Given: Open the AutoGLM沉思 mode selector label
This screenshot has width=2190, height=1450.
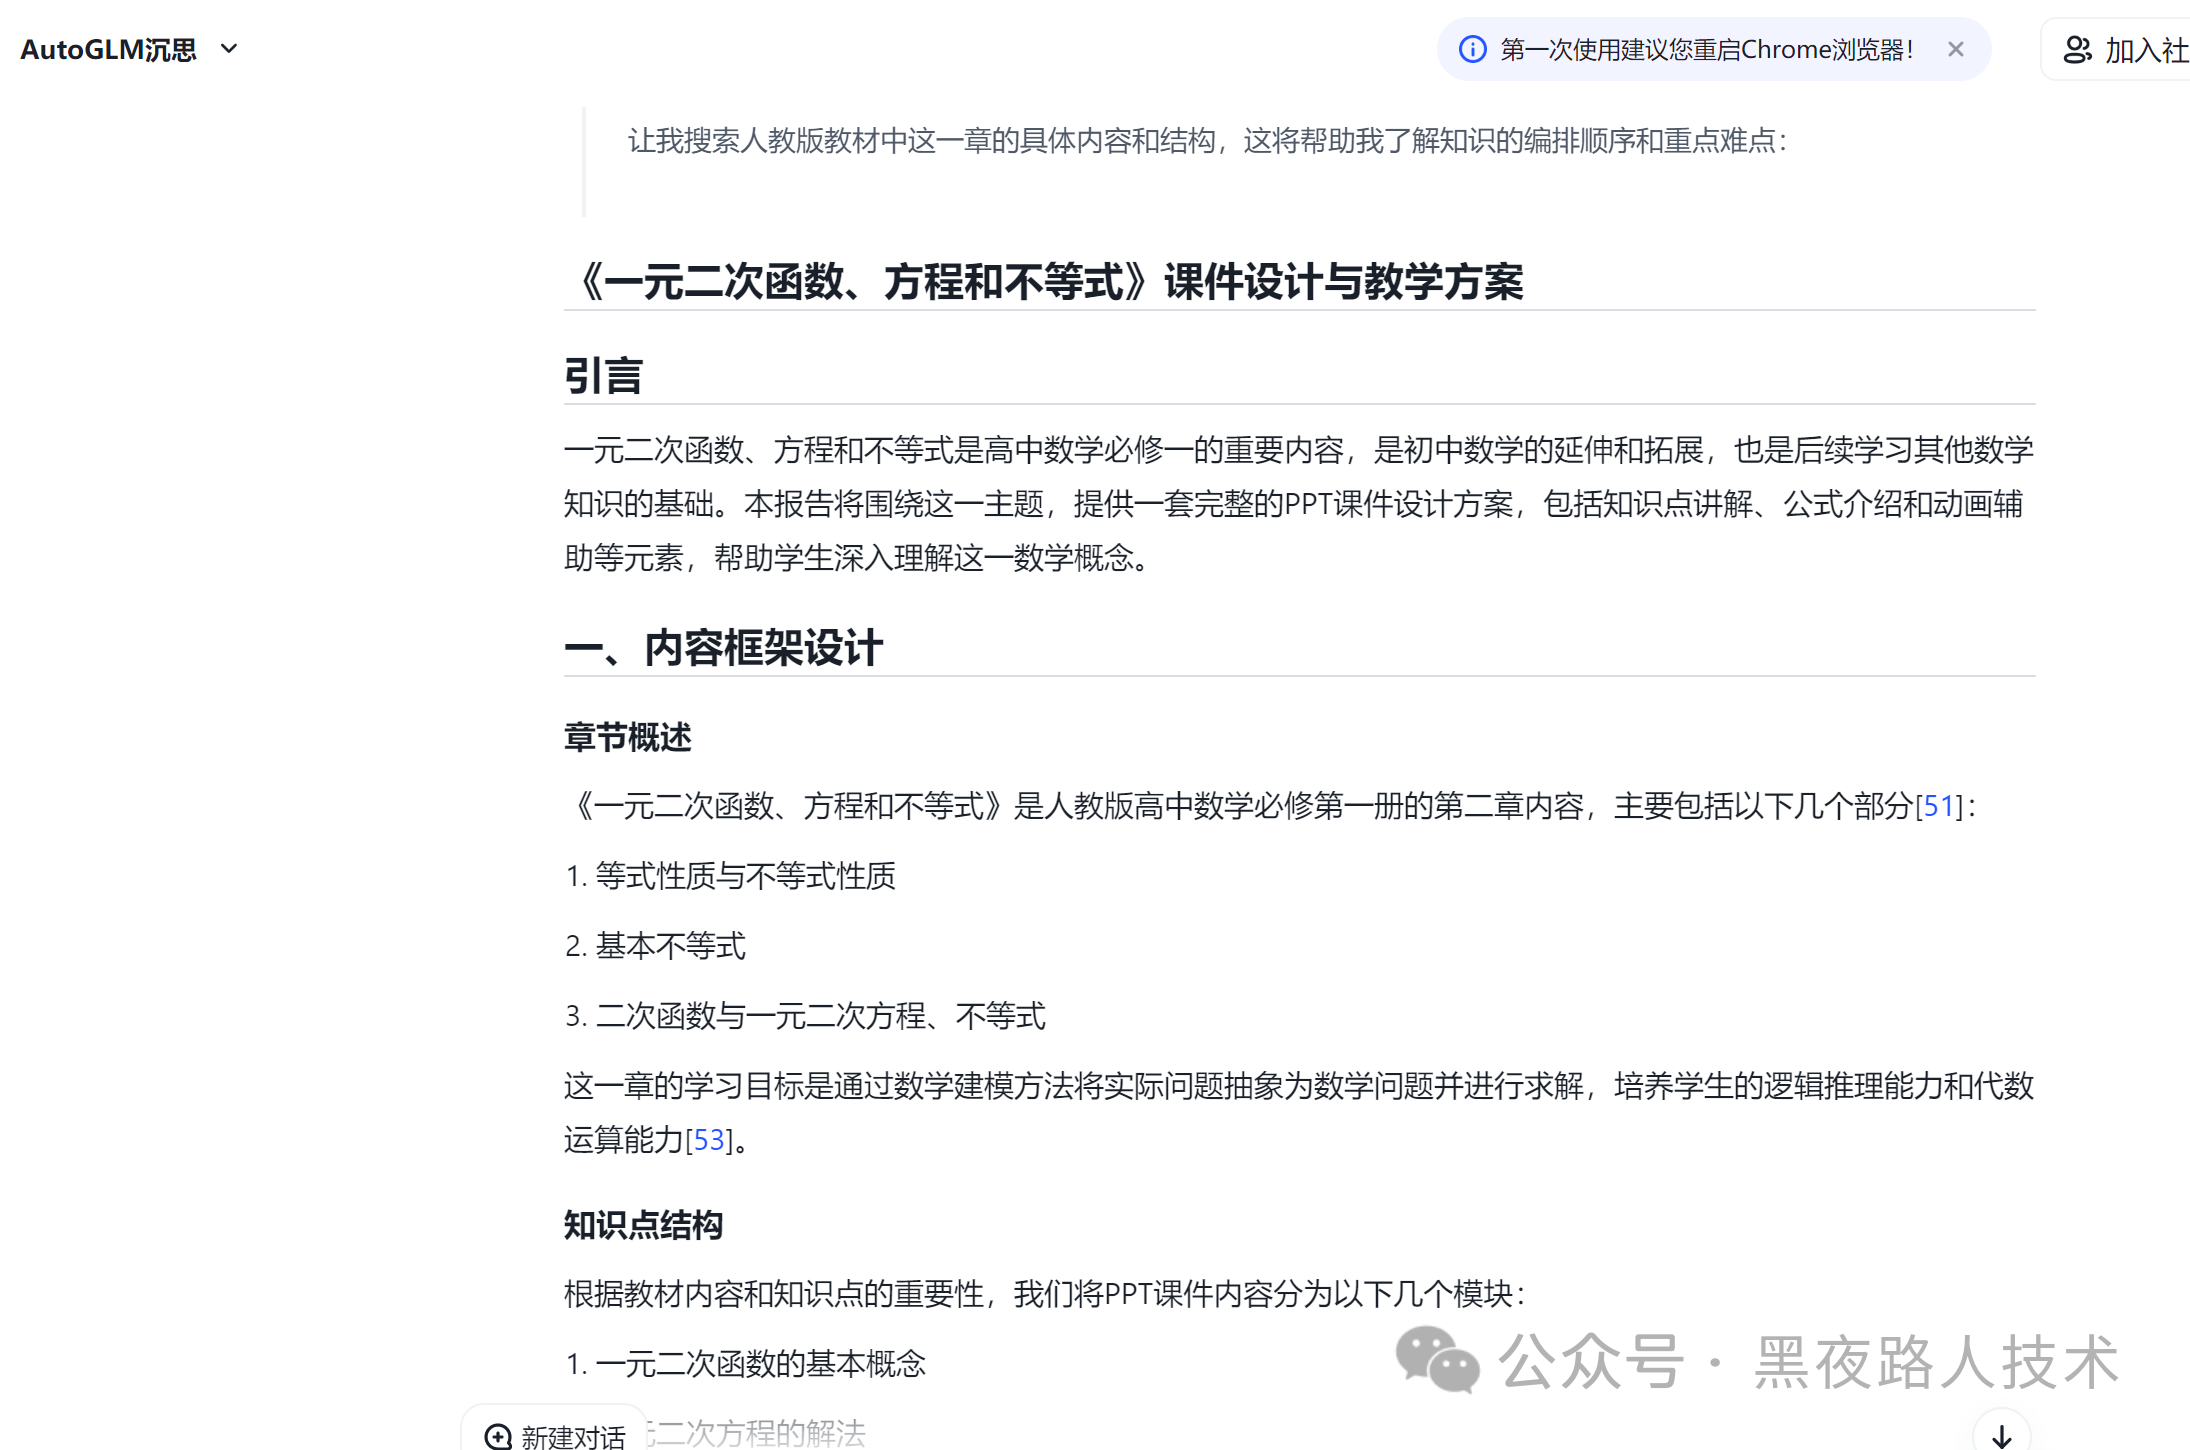Looking at the screenshot, I should pyautogui.click(x=108, y=49).
